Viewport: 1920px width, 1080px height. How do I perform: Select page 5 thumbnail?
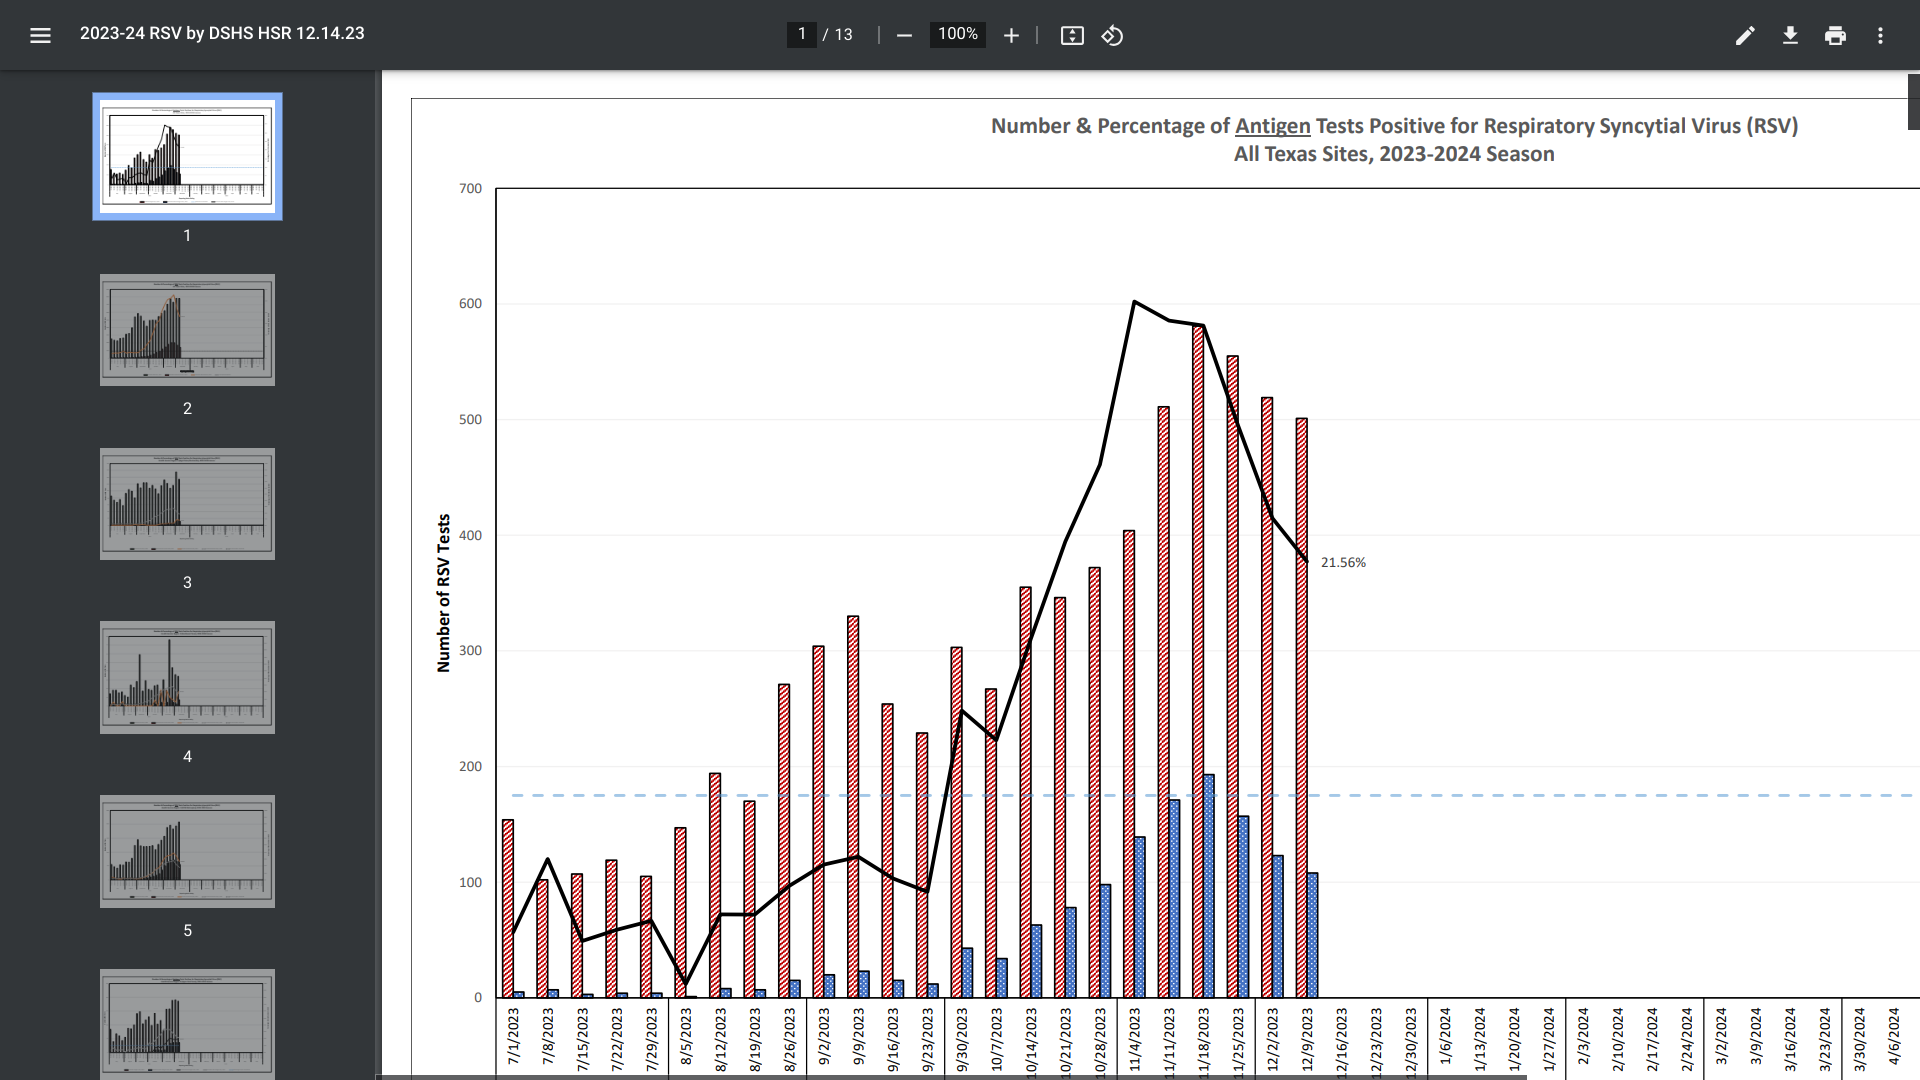[x=187, y=852]
